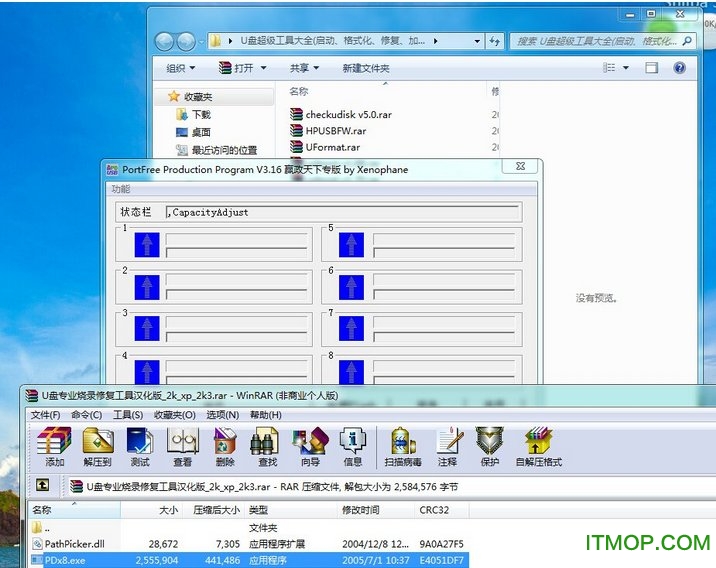This screenshot has height=568, width=716.
Task: Sort the WinRAR list by Name (名称) column
Action: coord(74,510)
